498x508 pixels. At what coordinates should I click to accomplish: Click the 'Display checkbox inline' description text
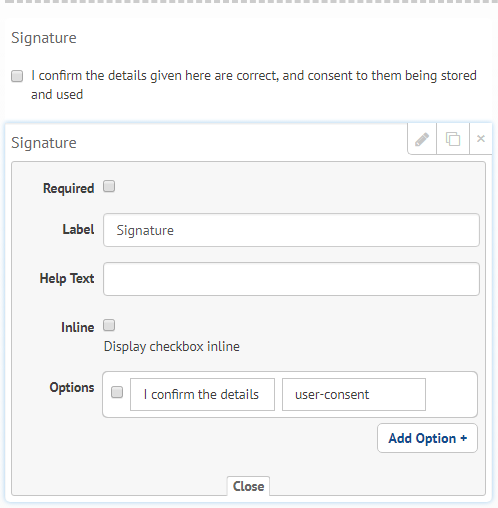172,347
